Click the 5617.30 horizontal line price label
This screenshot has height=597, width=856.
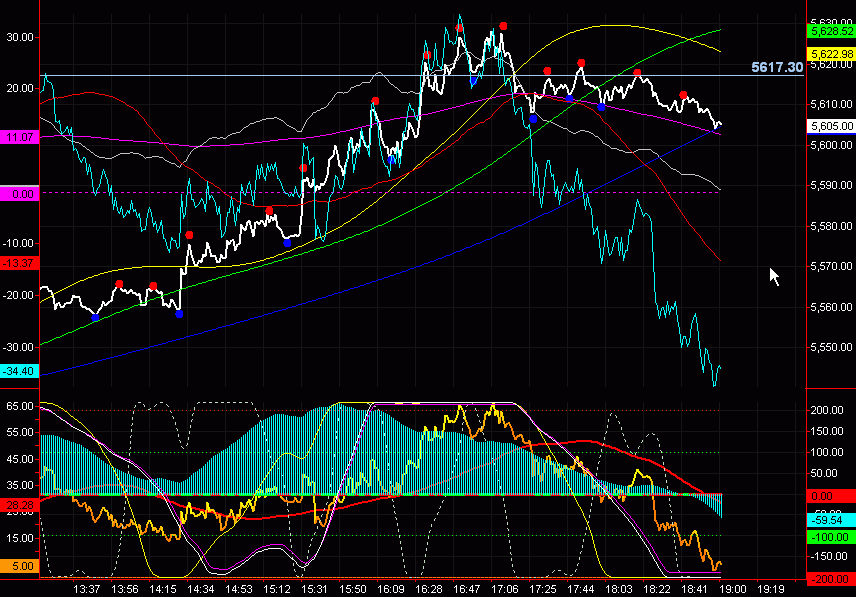(x=777, y=67)
